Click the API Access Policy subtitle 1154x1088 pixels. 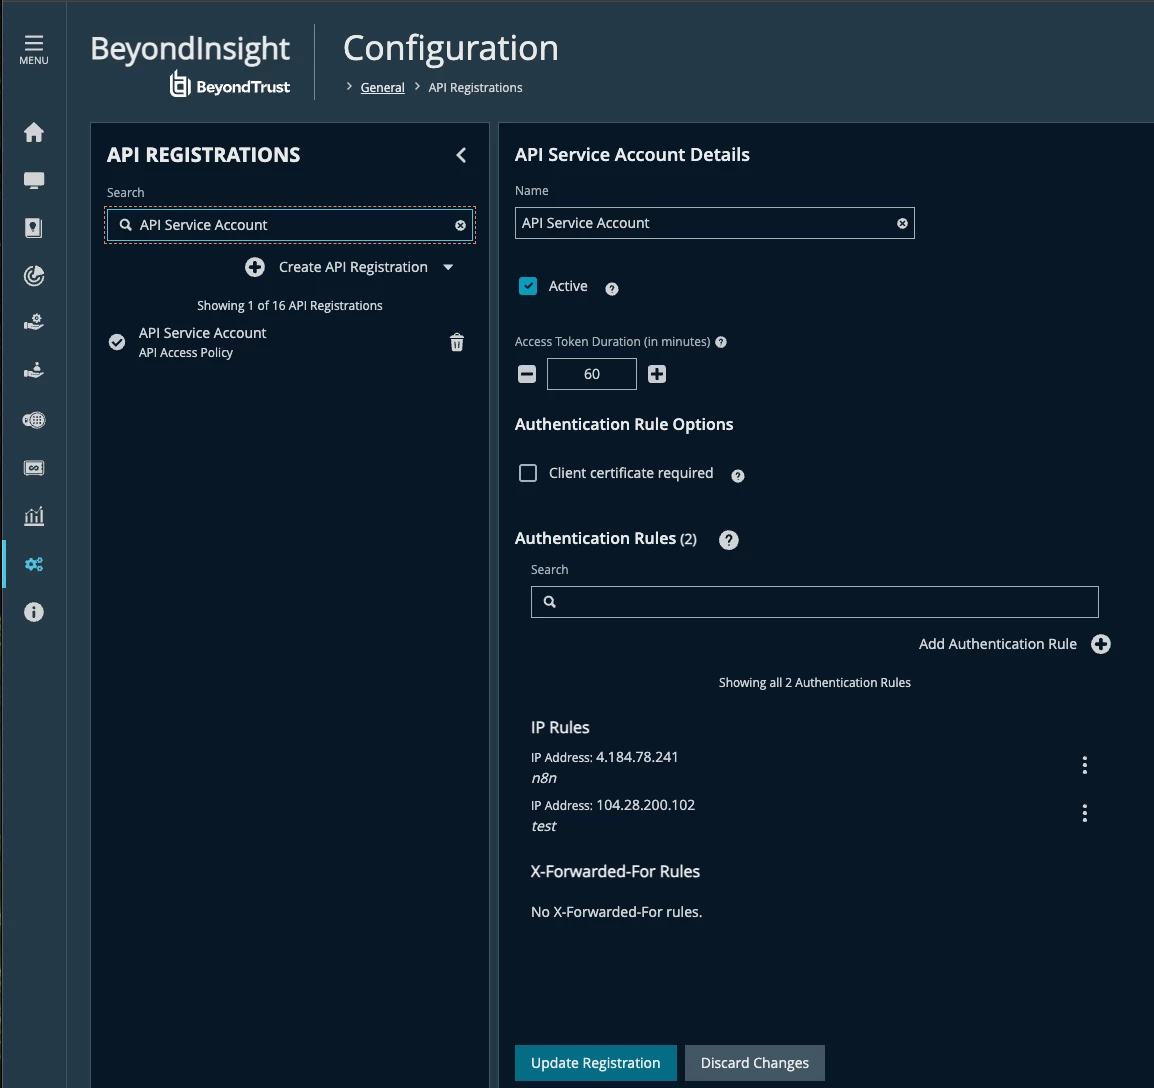click(x=186, y=353)
